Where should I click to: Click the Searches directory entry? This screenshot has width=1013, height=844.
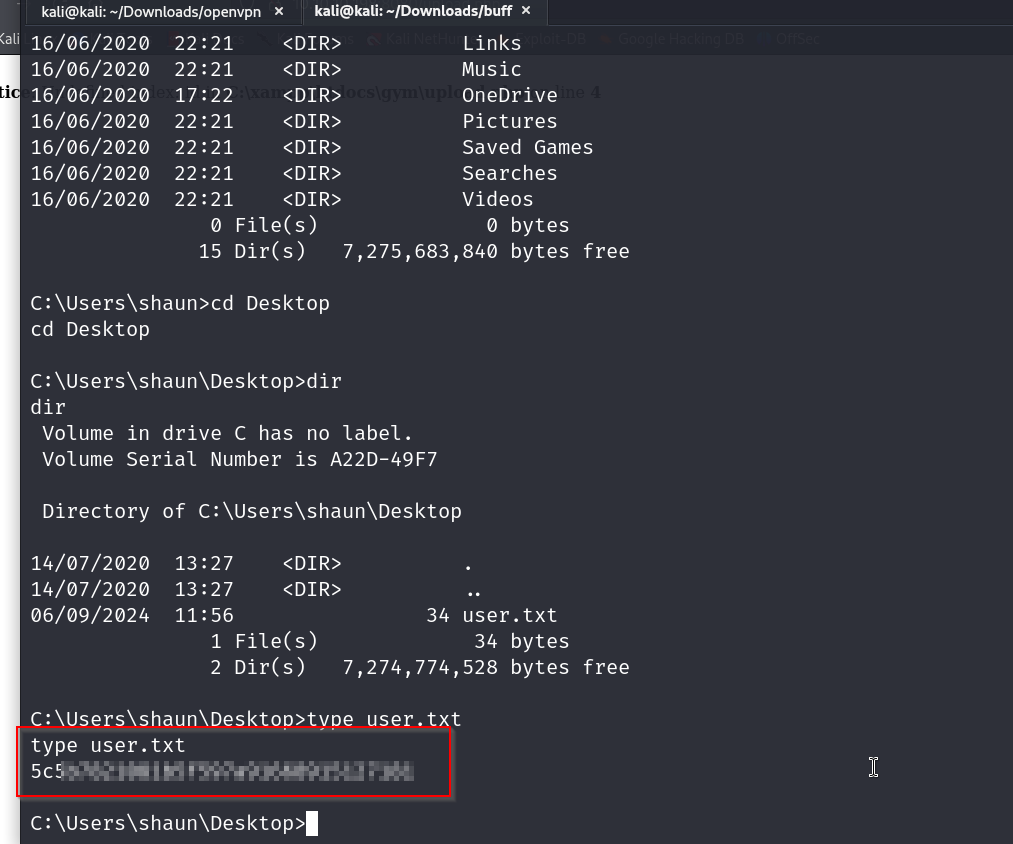[509, 174]
